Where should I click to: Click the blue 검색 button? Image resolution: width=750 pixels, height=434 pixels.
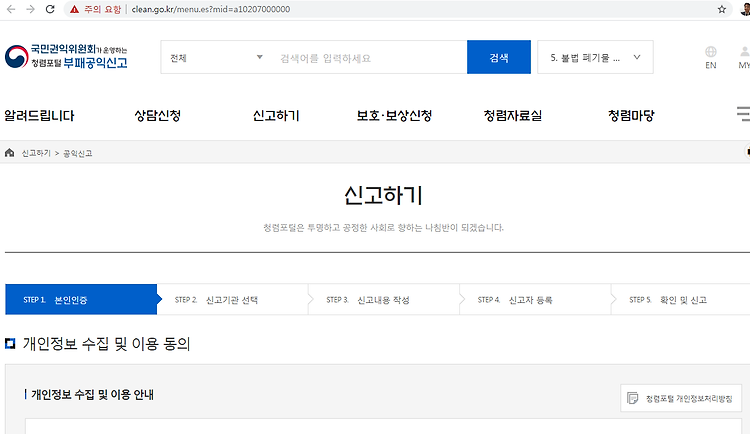pos(499,57)
